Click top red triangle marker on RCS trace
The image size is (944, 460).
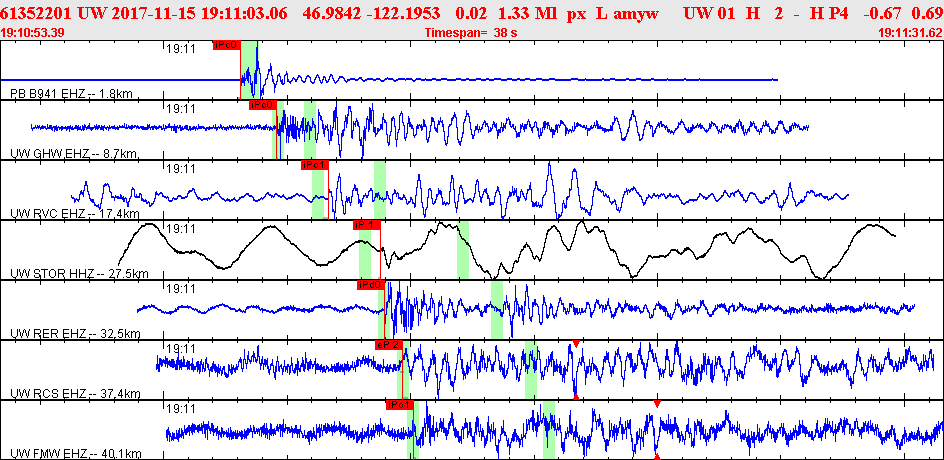[x=576, y=344]
